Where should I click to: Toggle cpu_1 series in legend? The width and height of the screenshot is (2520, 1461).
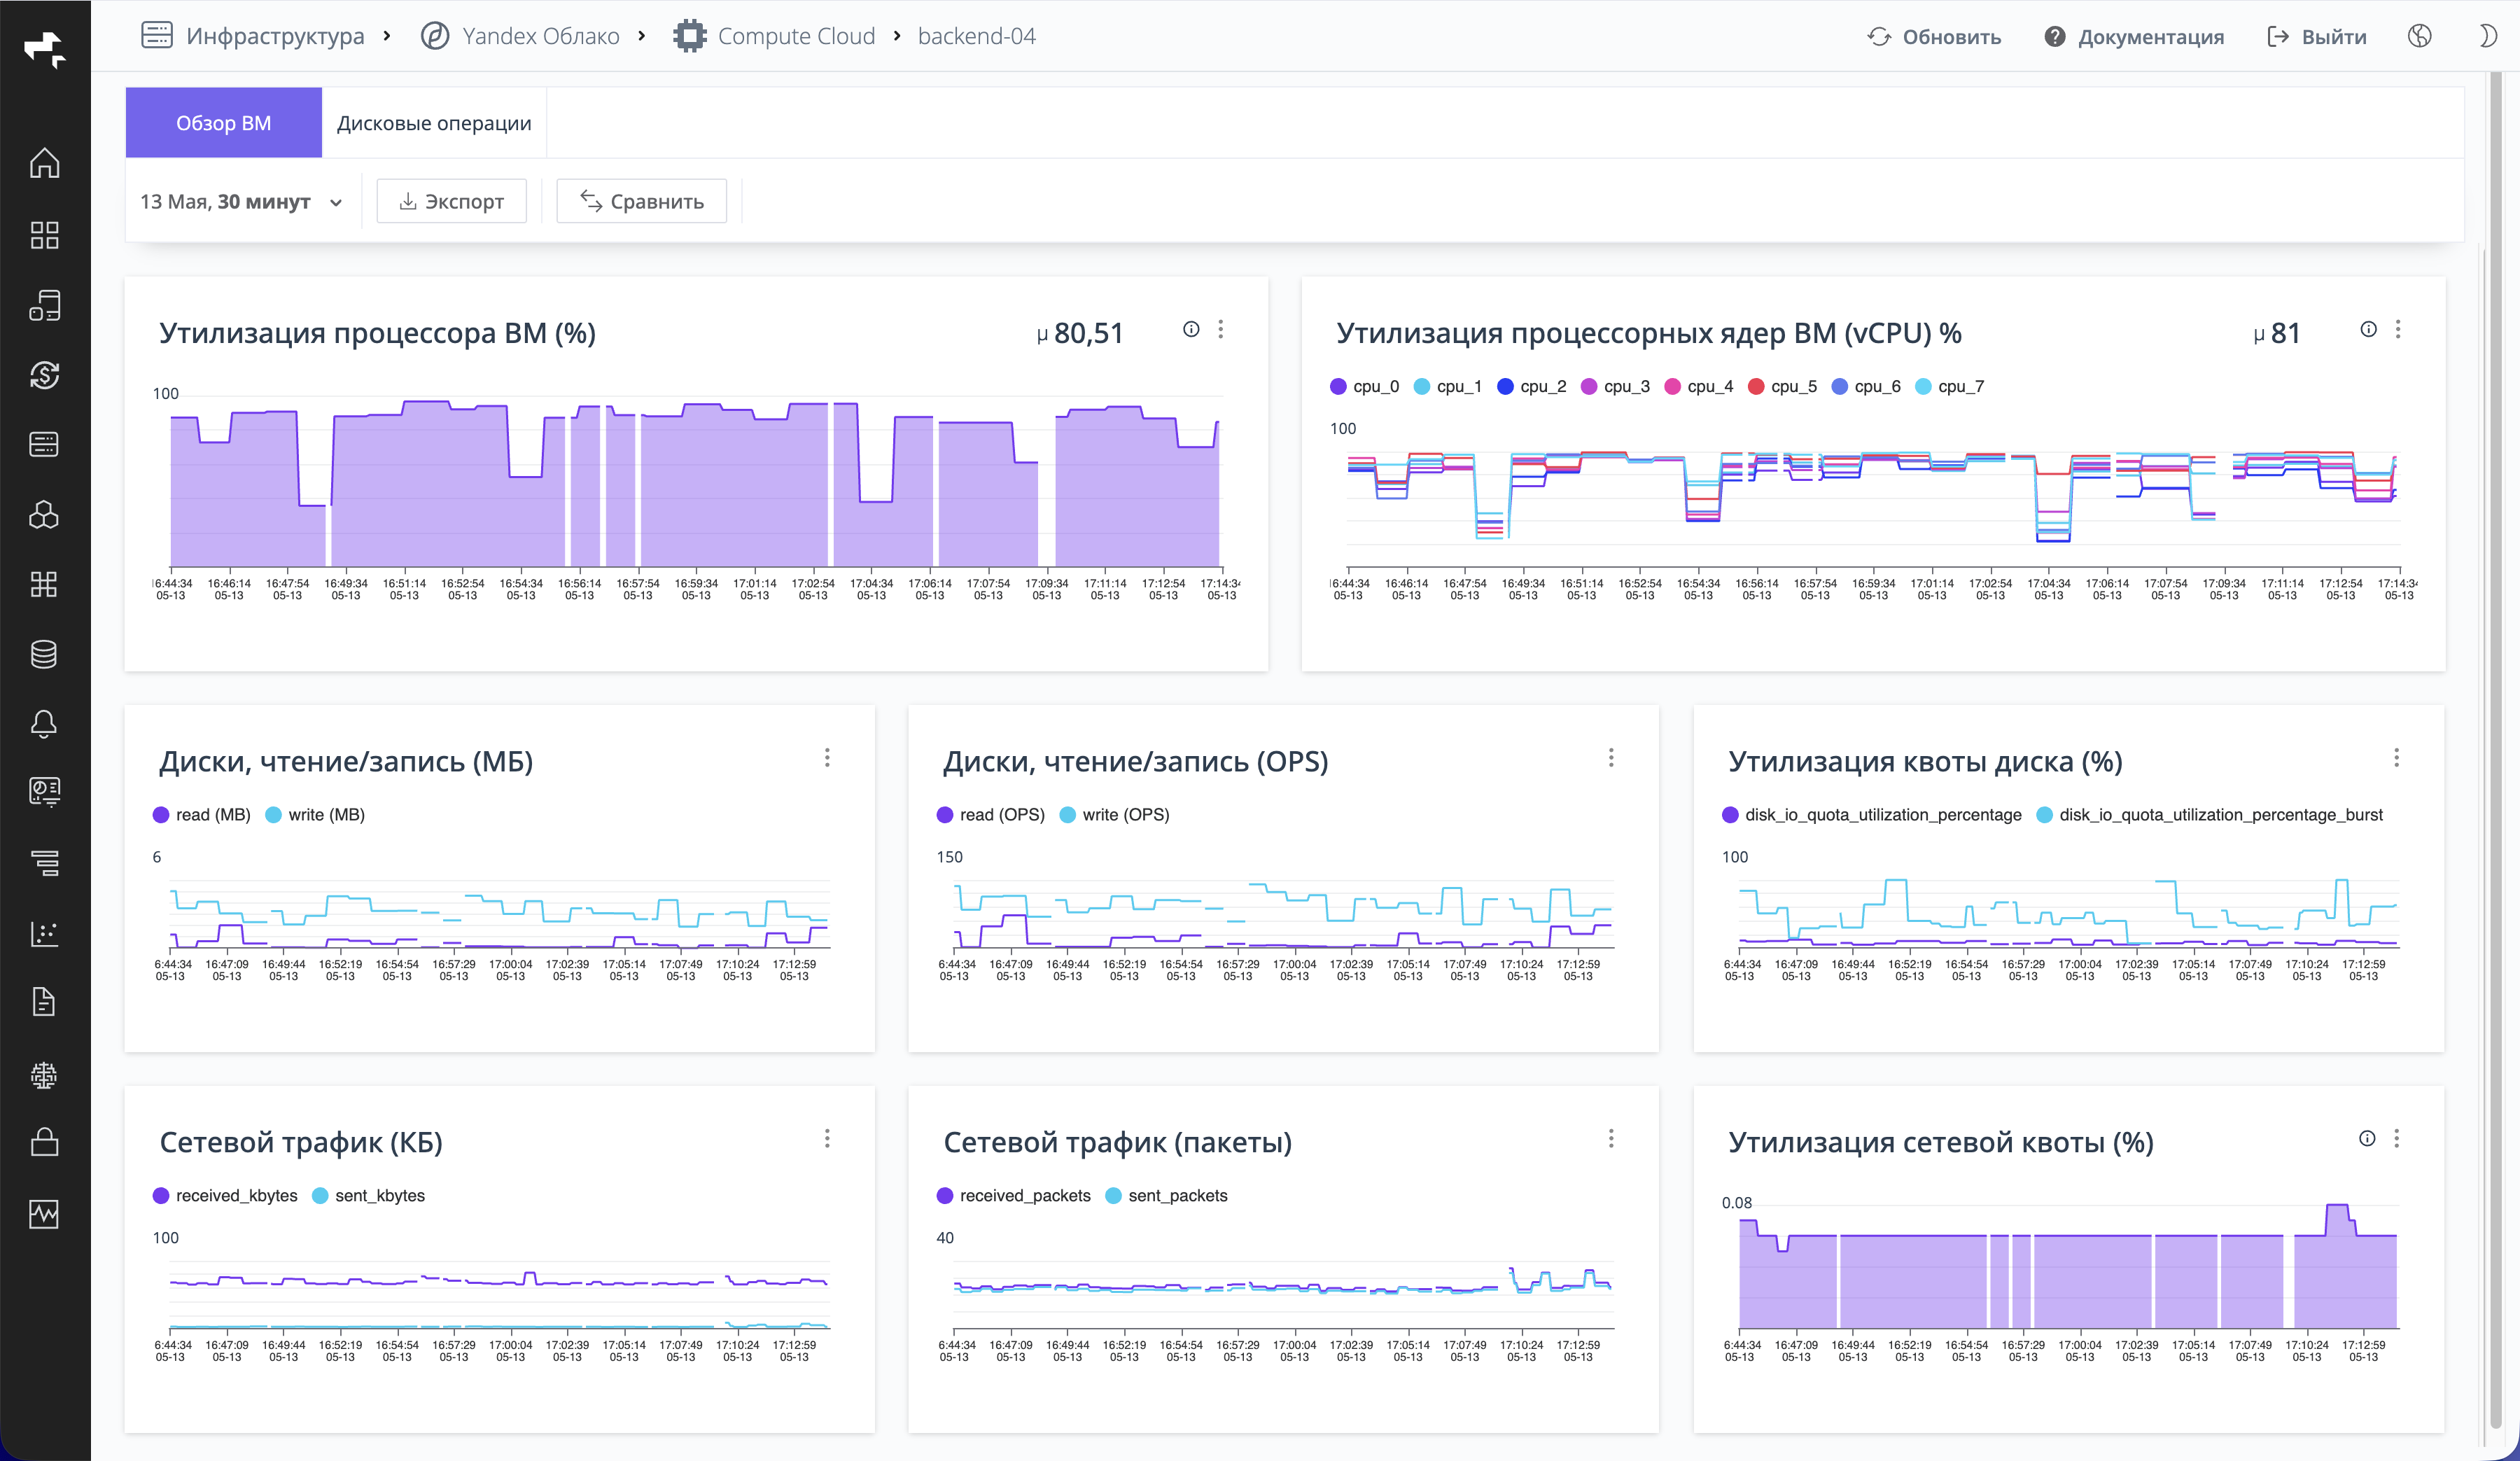click(x=1447, y=387)
